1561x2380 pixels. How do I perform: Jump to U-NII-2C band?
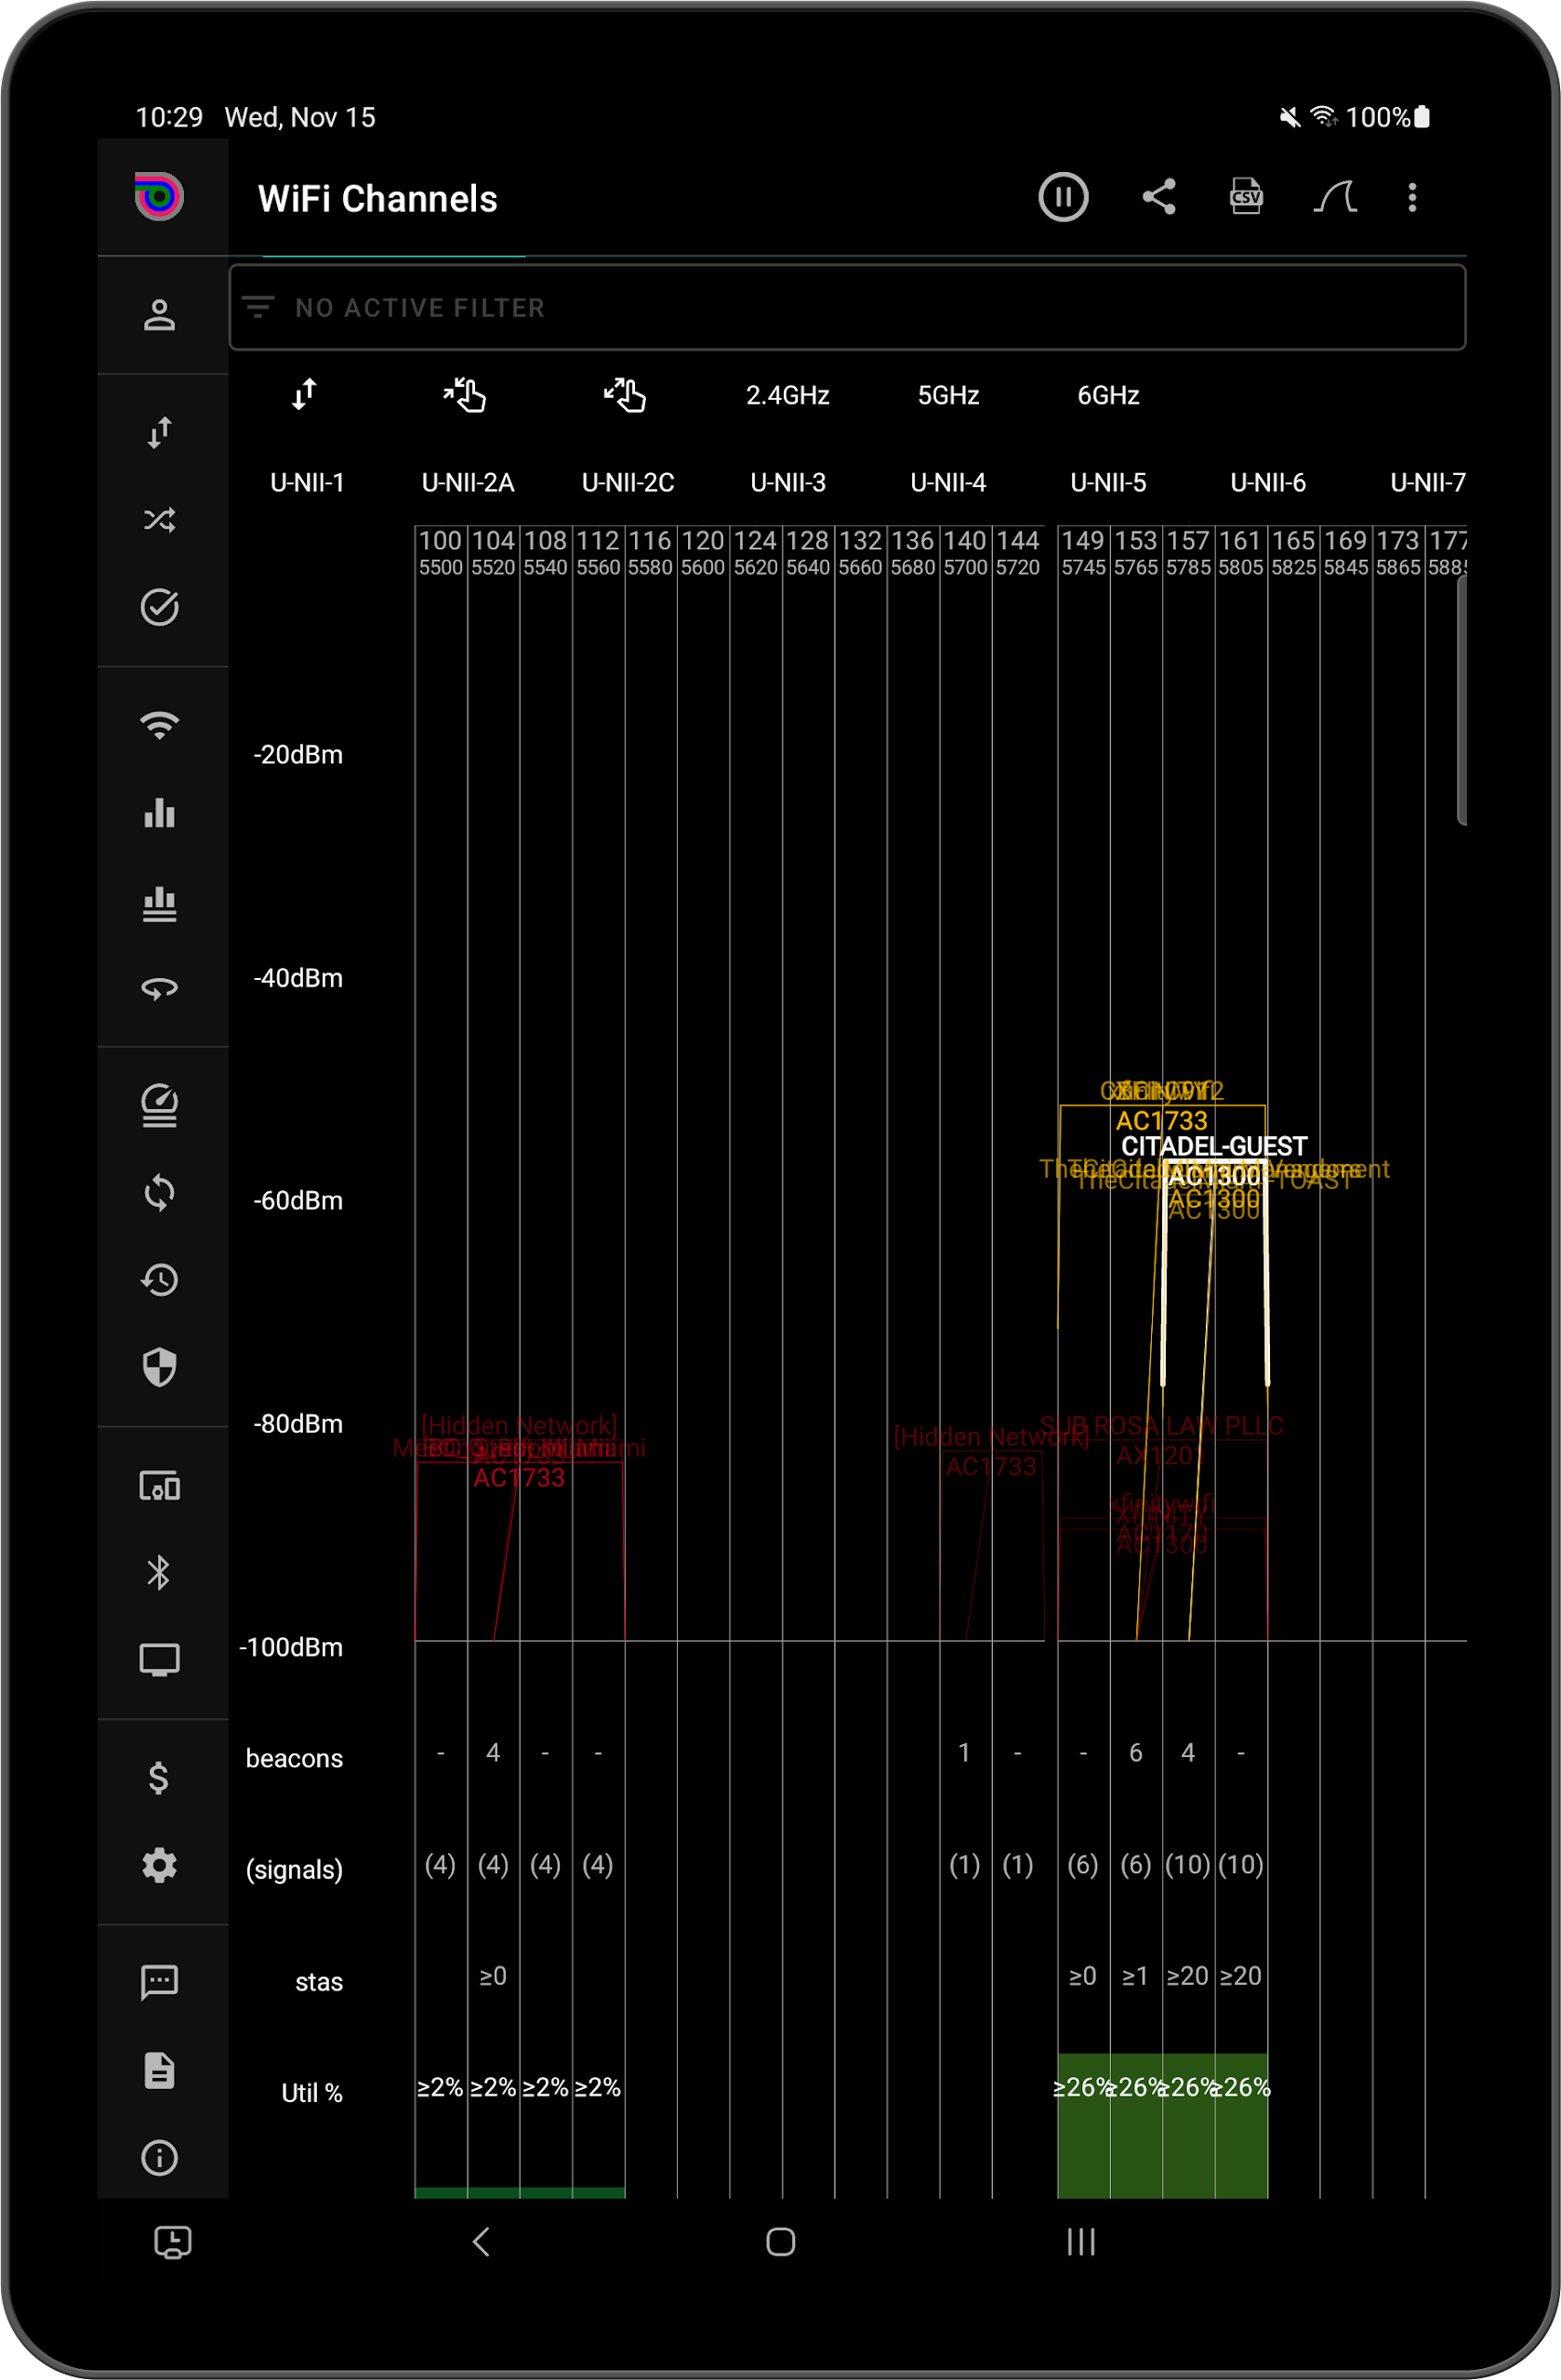pos(628,483)
